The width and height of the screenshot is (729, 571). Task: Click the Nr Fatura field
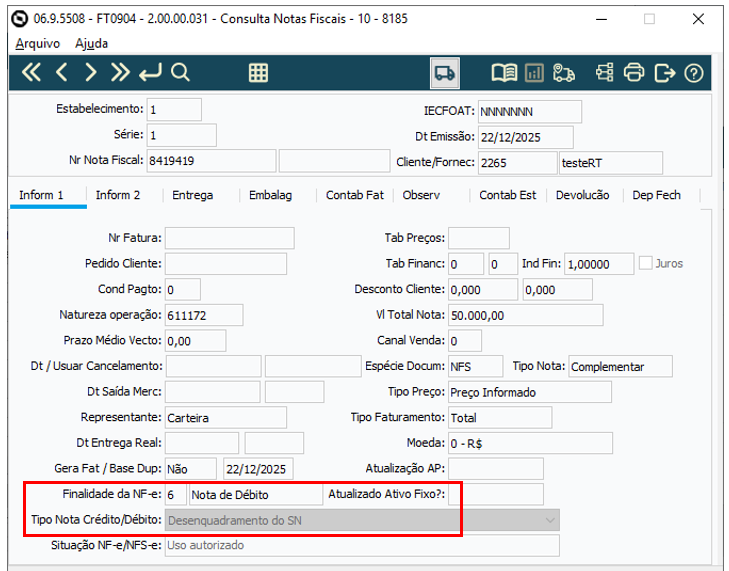229,238
